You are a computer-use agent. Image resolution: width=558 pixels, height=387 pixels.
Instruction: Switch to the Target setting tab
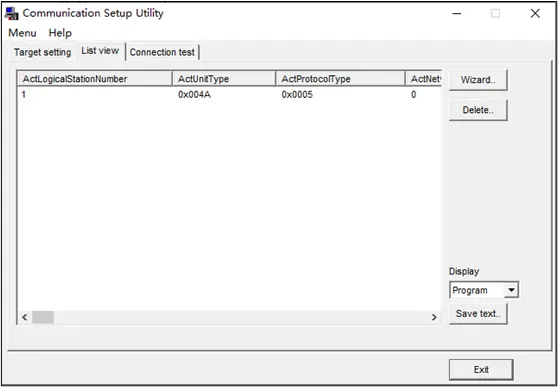[42, 52]
